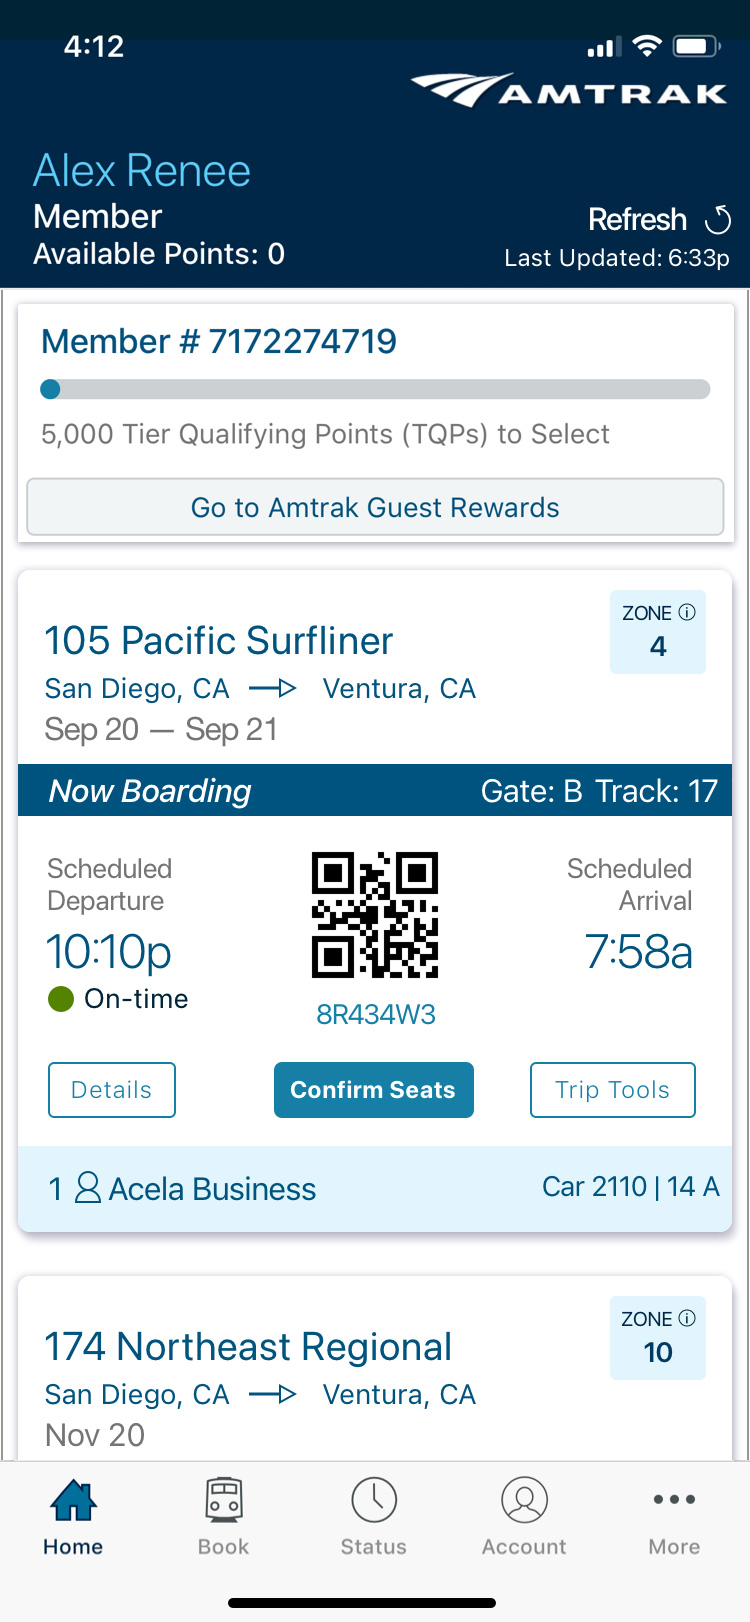Open the More menu dots

pos(674,1516)
